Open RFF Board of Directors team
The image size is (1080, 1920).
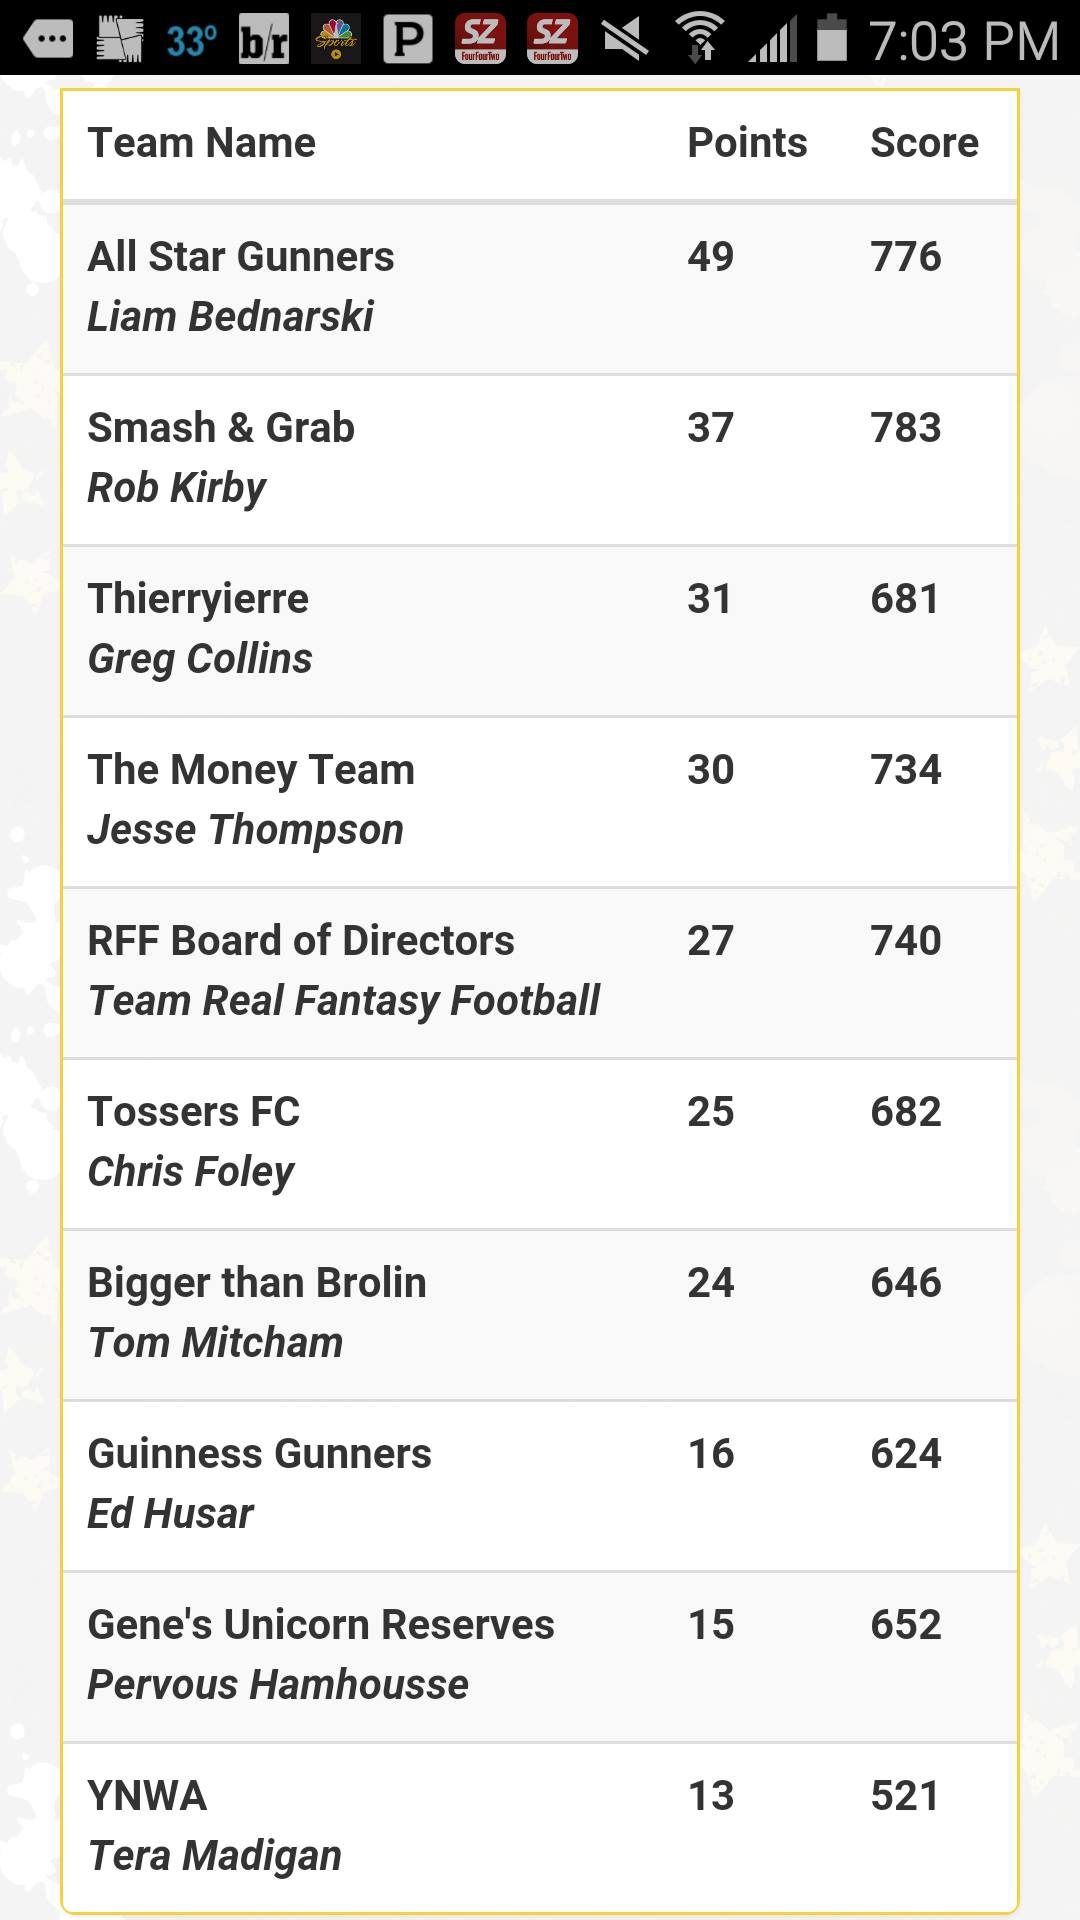pyautogui.click(x=540, y=973)
